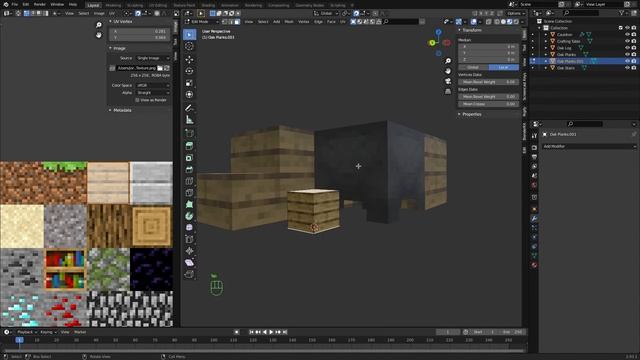Click frame 1 marker on timeline
The height and width of the screenshot is (360, 640).
coord(19,340)
